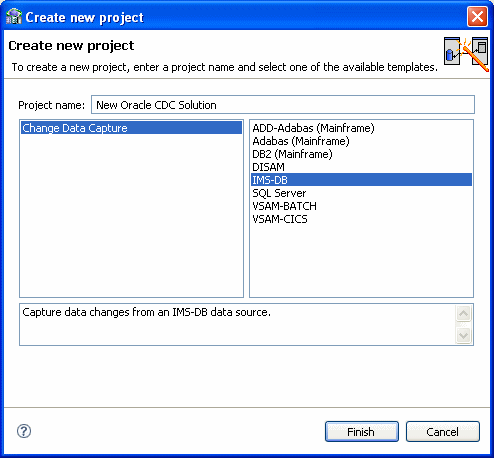The image size is (494, 458).
Task: Open the help question mark icon
Action: 24,431
